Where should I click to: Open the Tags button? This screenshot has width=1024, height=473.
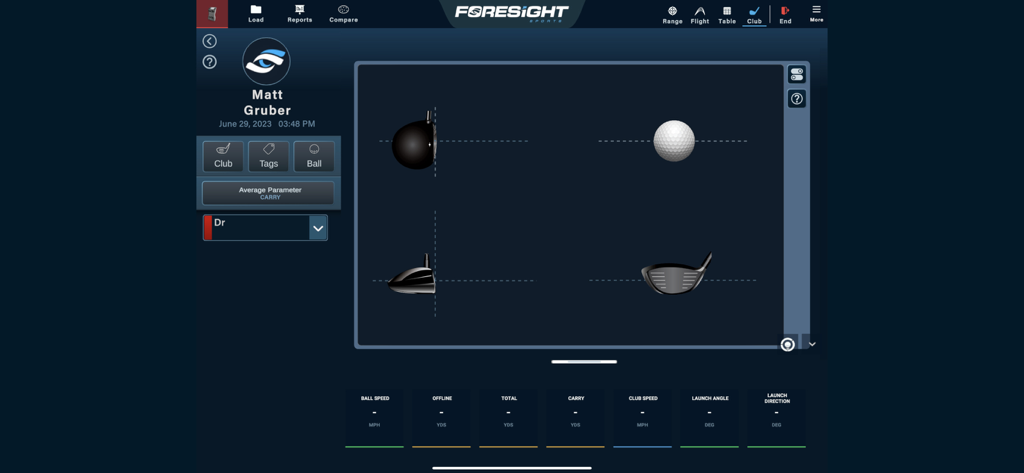[268, 157]
